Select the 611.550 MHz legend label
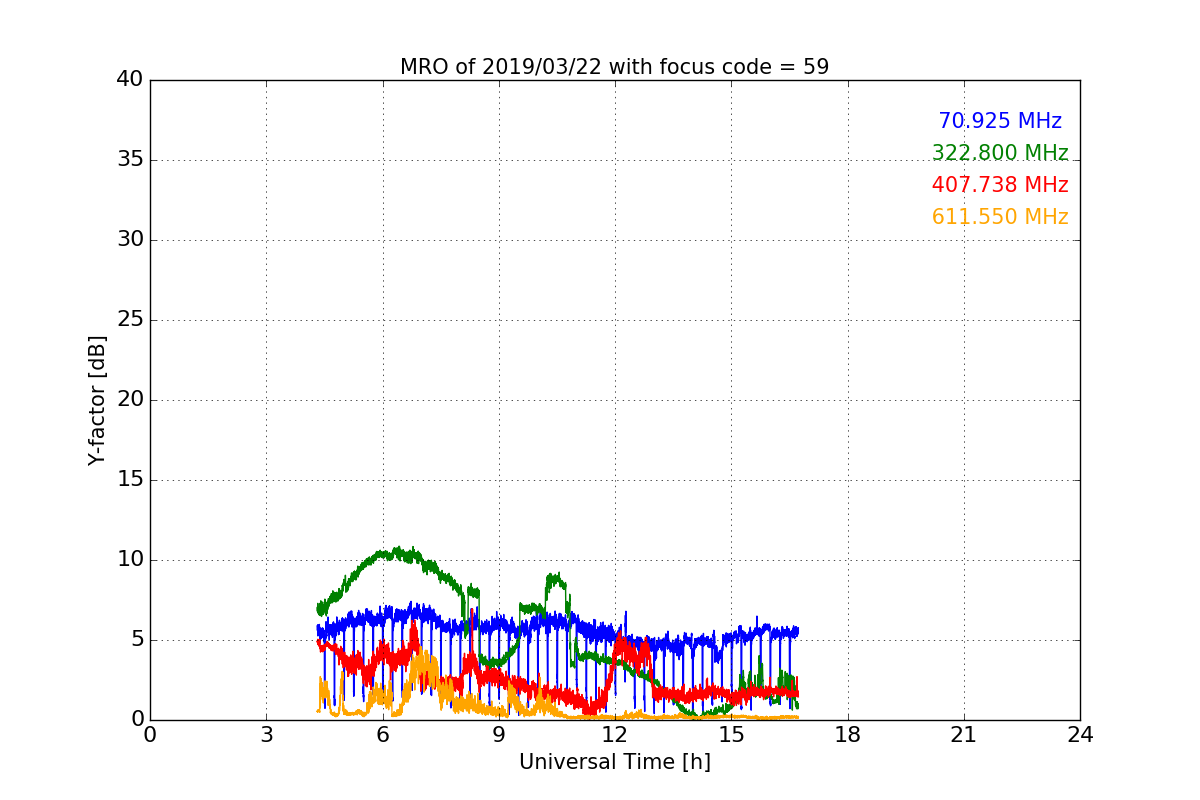The width and height of the screenshot is (1200, 800). tap(1000, 217)
